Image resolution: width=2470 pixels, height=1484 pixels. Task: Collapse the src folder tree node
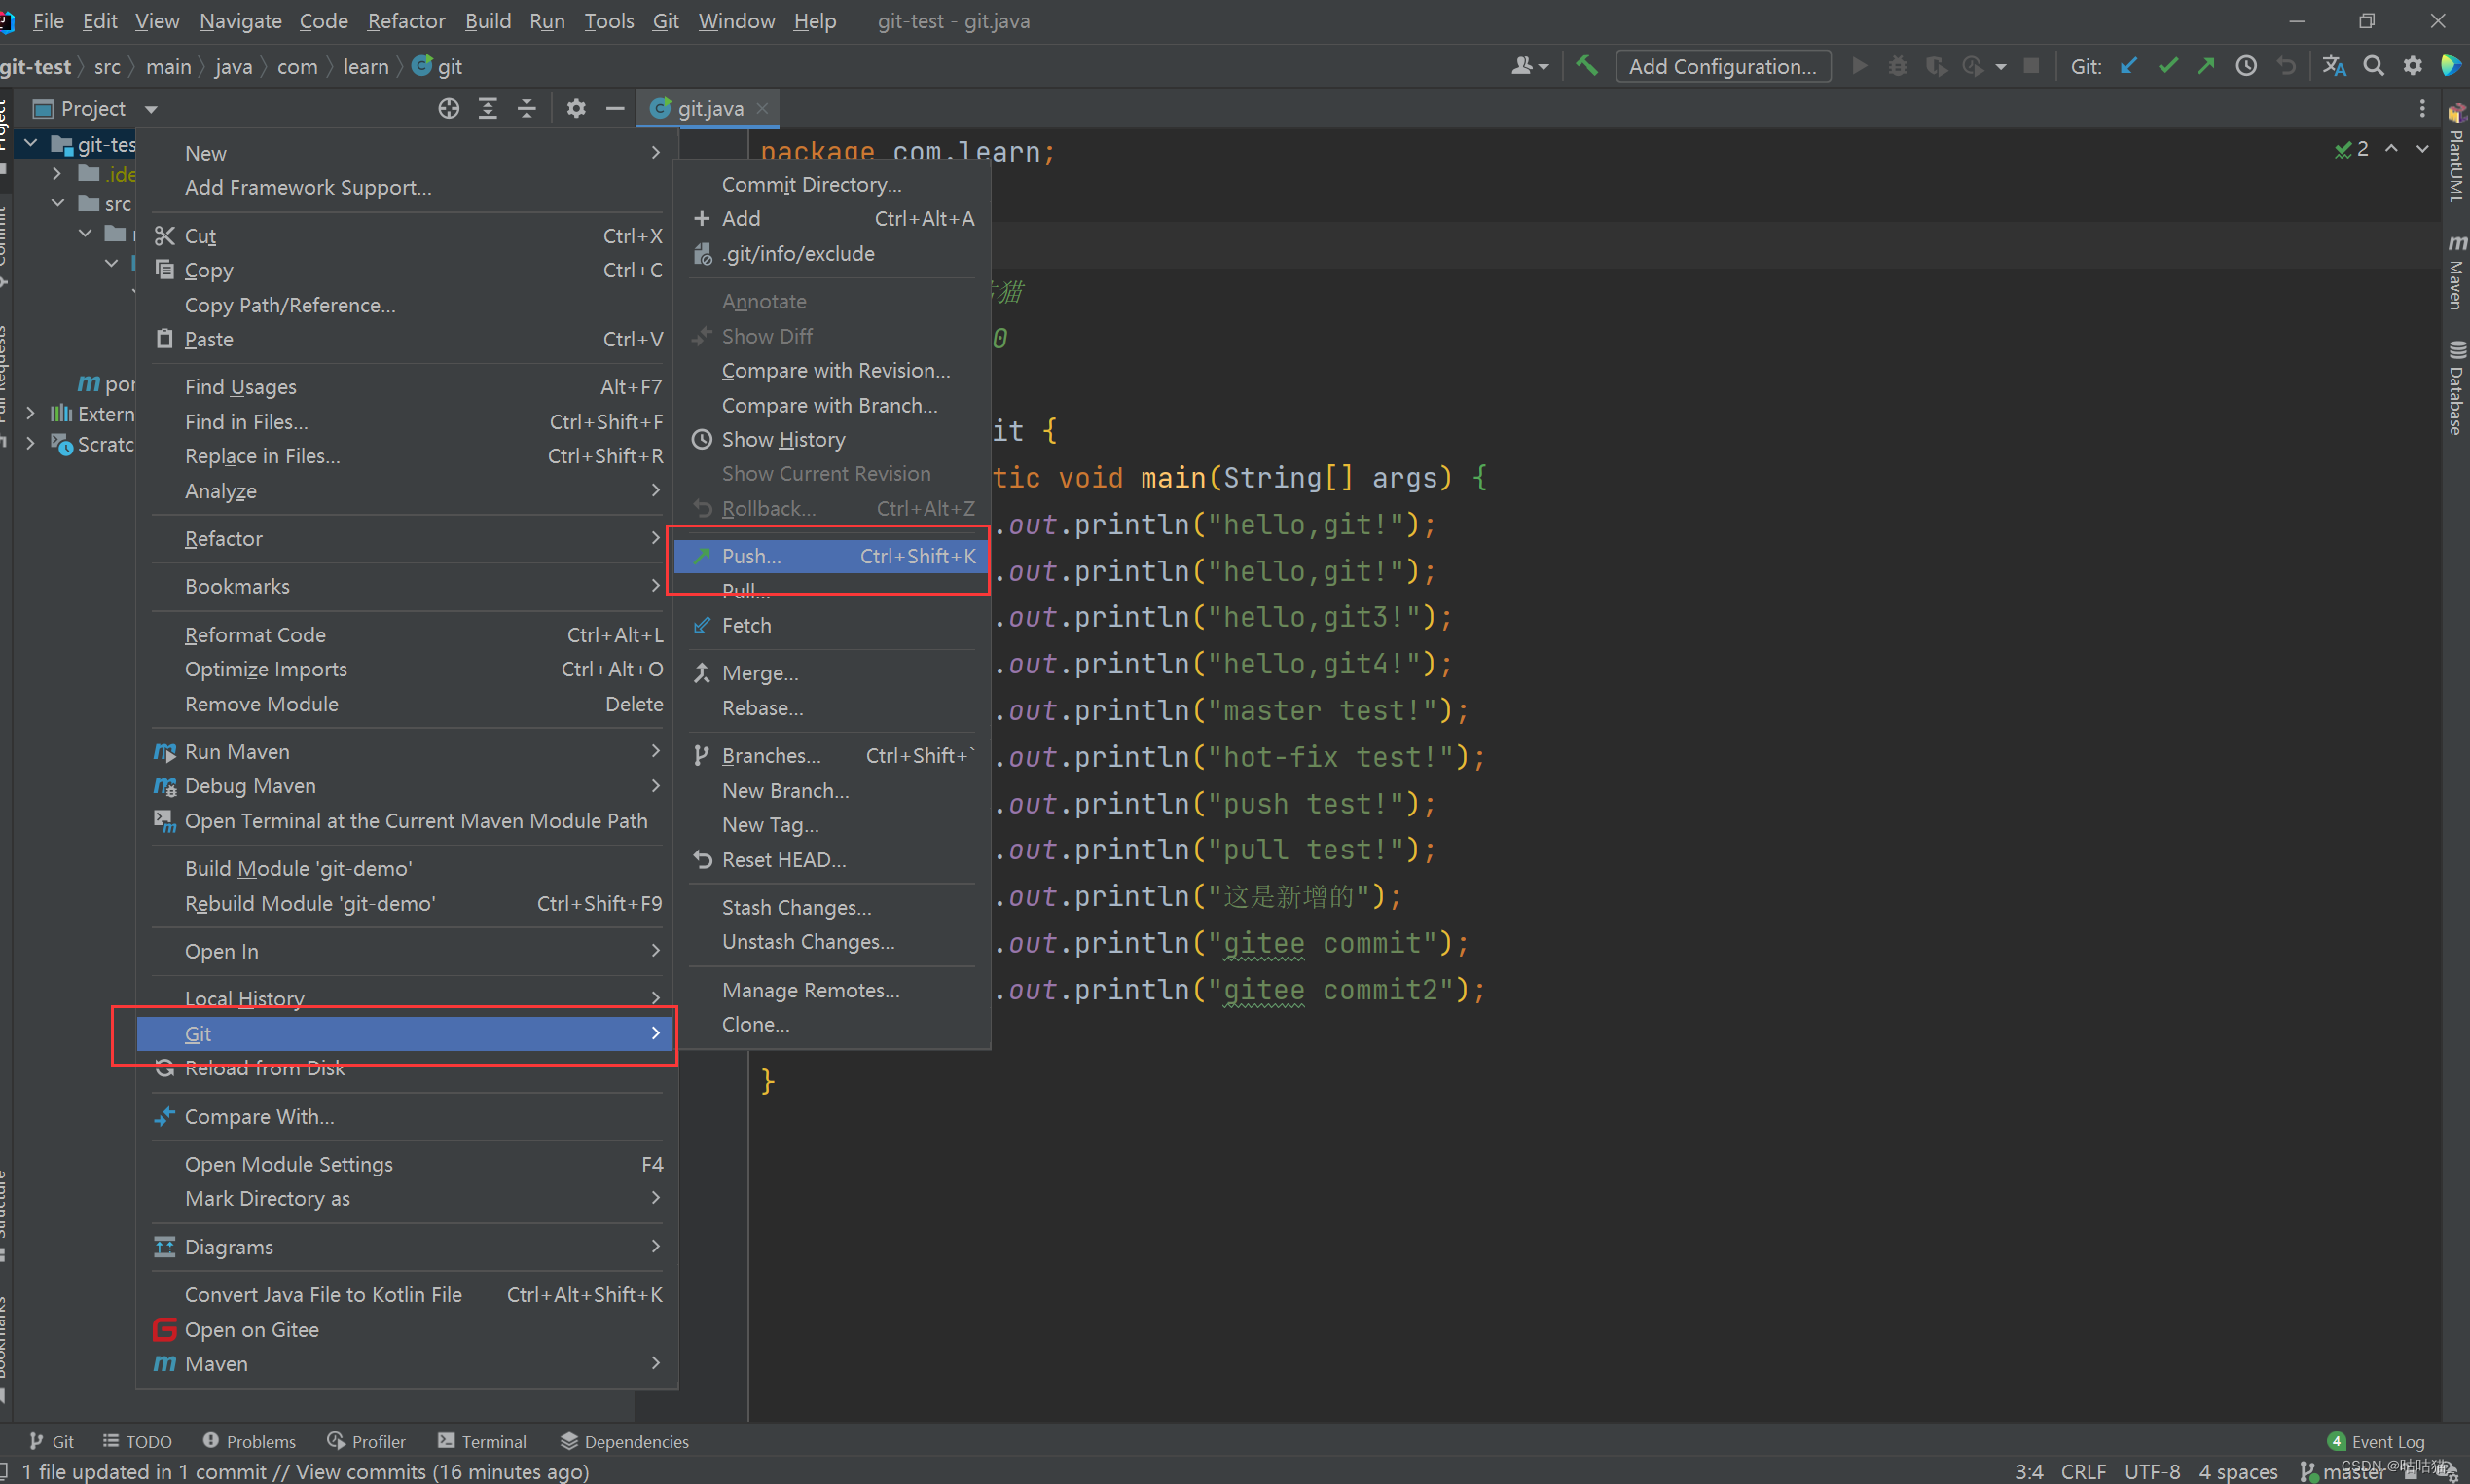pyautogui.click(x=58, y=204)
